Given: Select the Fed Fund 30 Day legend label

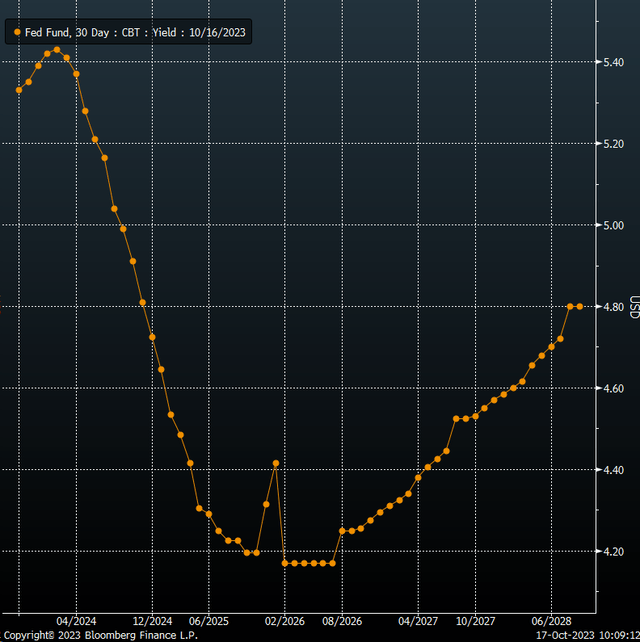Looking at the screenshot, I should point(133,33).
